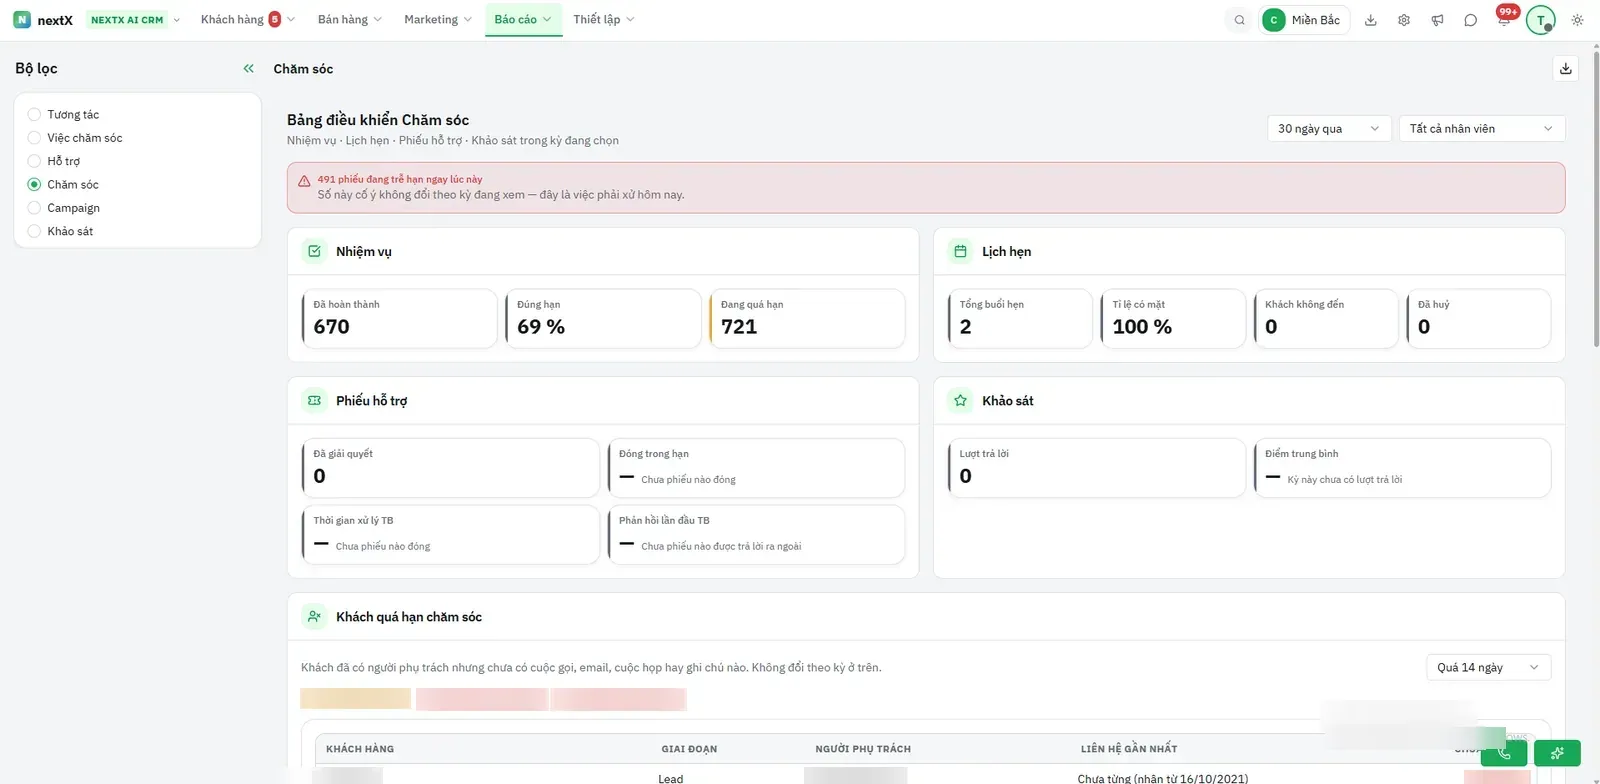The width and height of the screenshot is (1600, 784).
Task: Open the Tất cả nhân viên dropdown
Action: point(1482,129)
